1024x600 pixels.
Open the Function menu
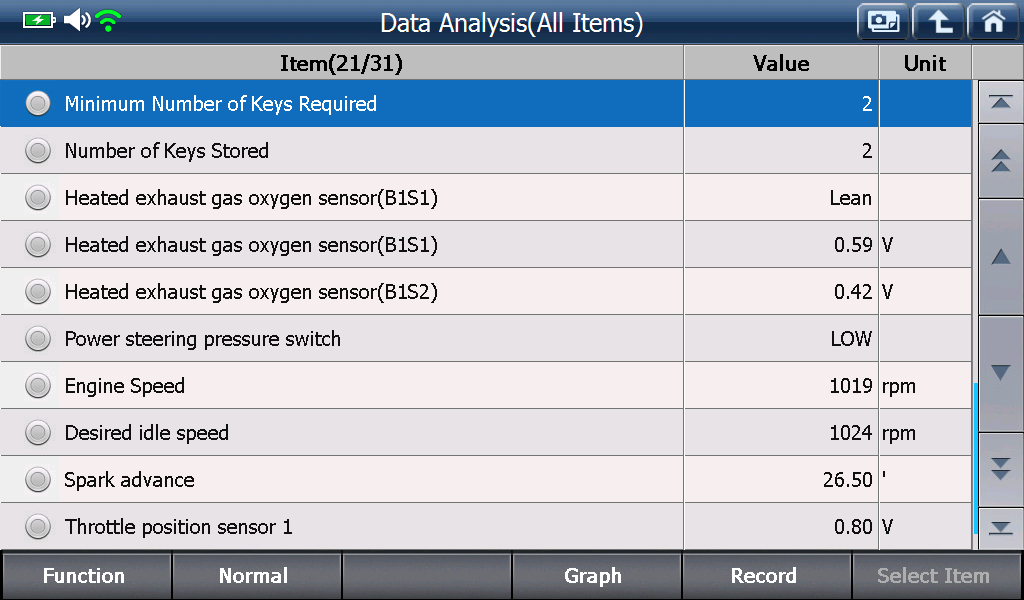point(86,576)
